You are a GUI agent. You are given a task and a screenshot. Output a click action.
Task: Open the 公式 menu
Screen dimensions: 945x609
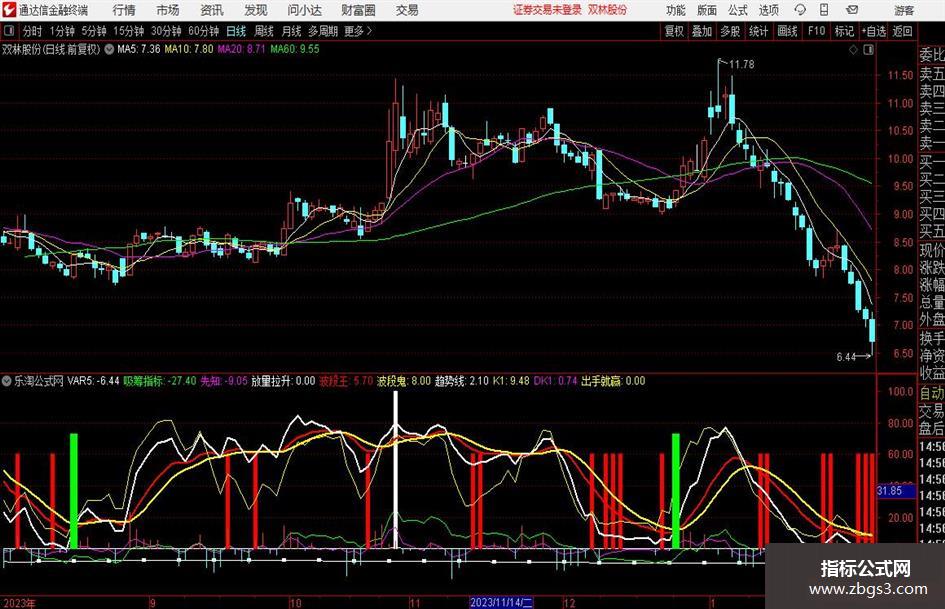coord(738,10)
